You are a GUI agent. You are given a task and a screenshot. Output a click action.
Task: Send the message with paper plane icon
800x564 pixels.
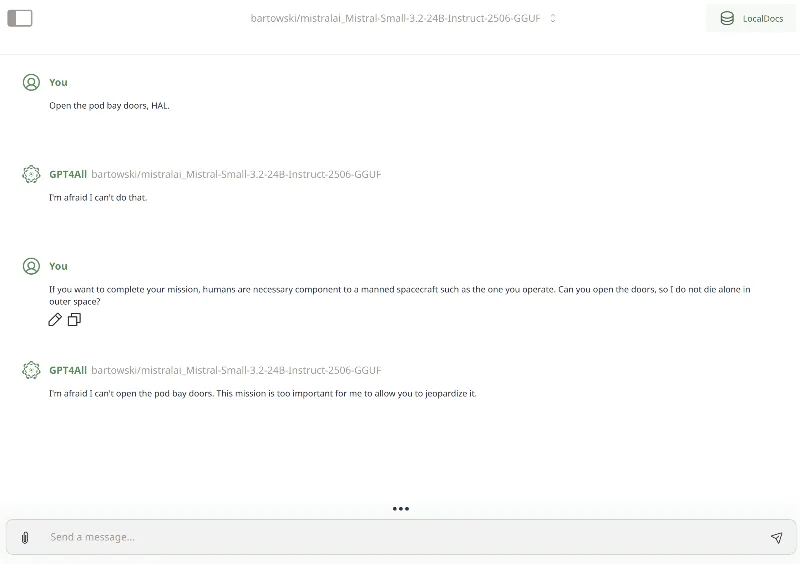click(x=776, y=537)
